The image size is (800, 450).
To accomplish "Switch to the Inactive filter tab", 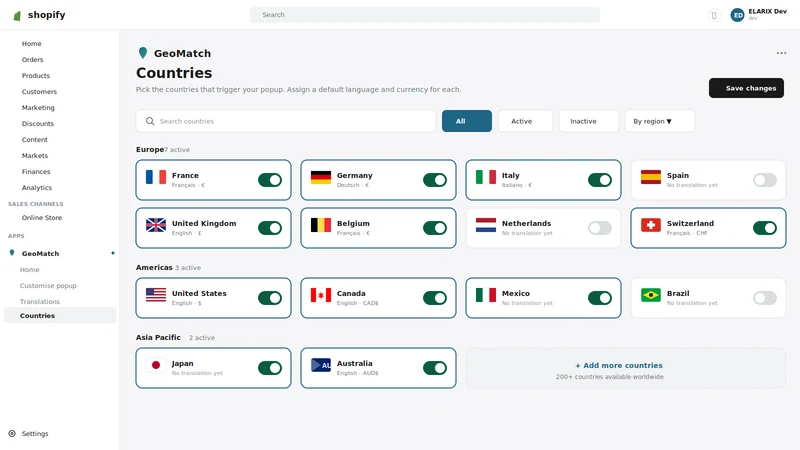I will (589, 121).
